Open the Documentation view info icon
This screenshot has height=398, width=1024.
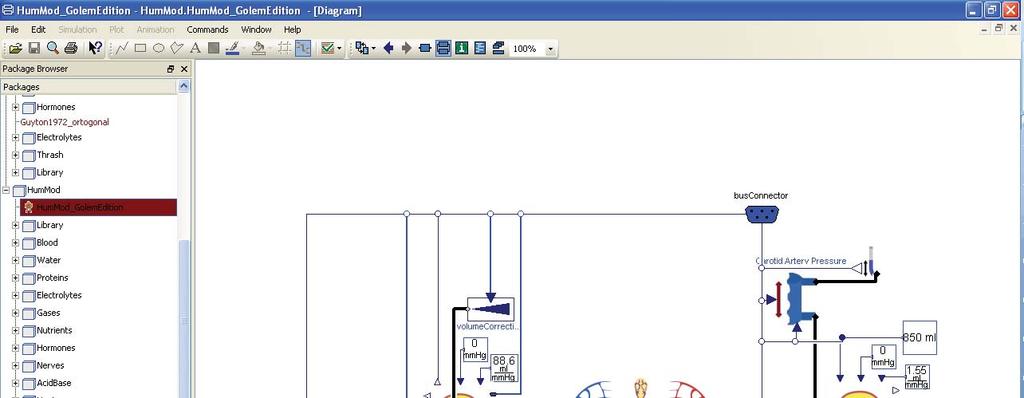462,48
